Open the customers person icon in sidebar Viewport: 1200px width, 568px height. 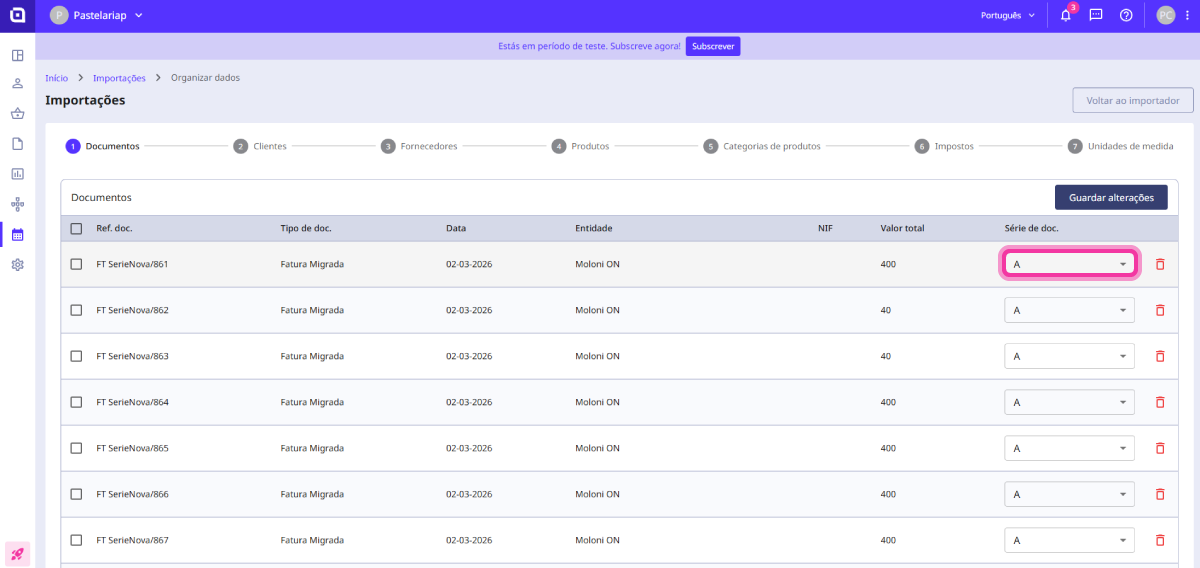17,83
